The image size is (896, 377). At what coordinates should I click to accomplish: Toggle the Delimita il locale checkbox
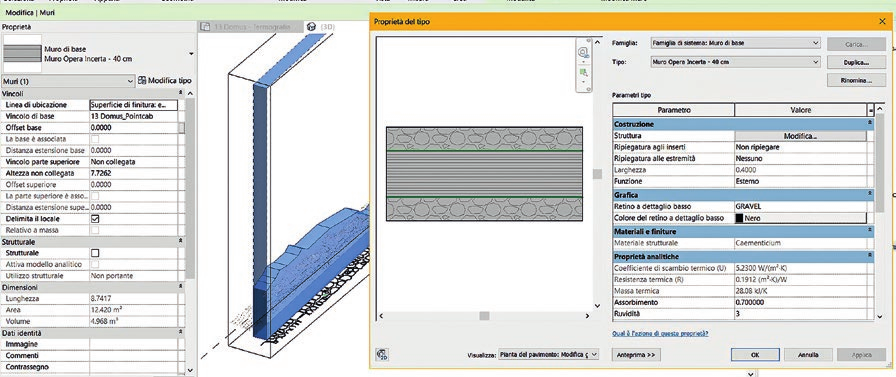[x=95, y=219]
